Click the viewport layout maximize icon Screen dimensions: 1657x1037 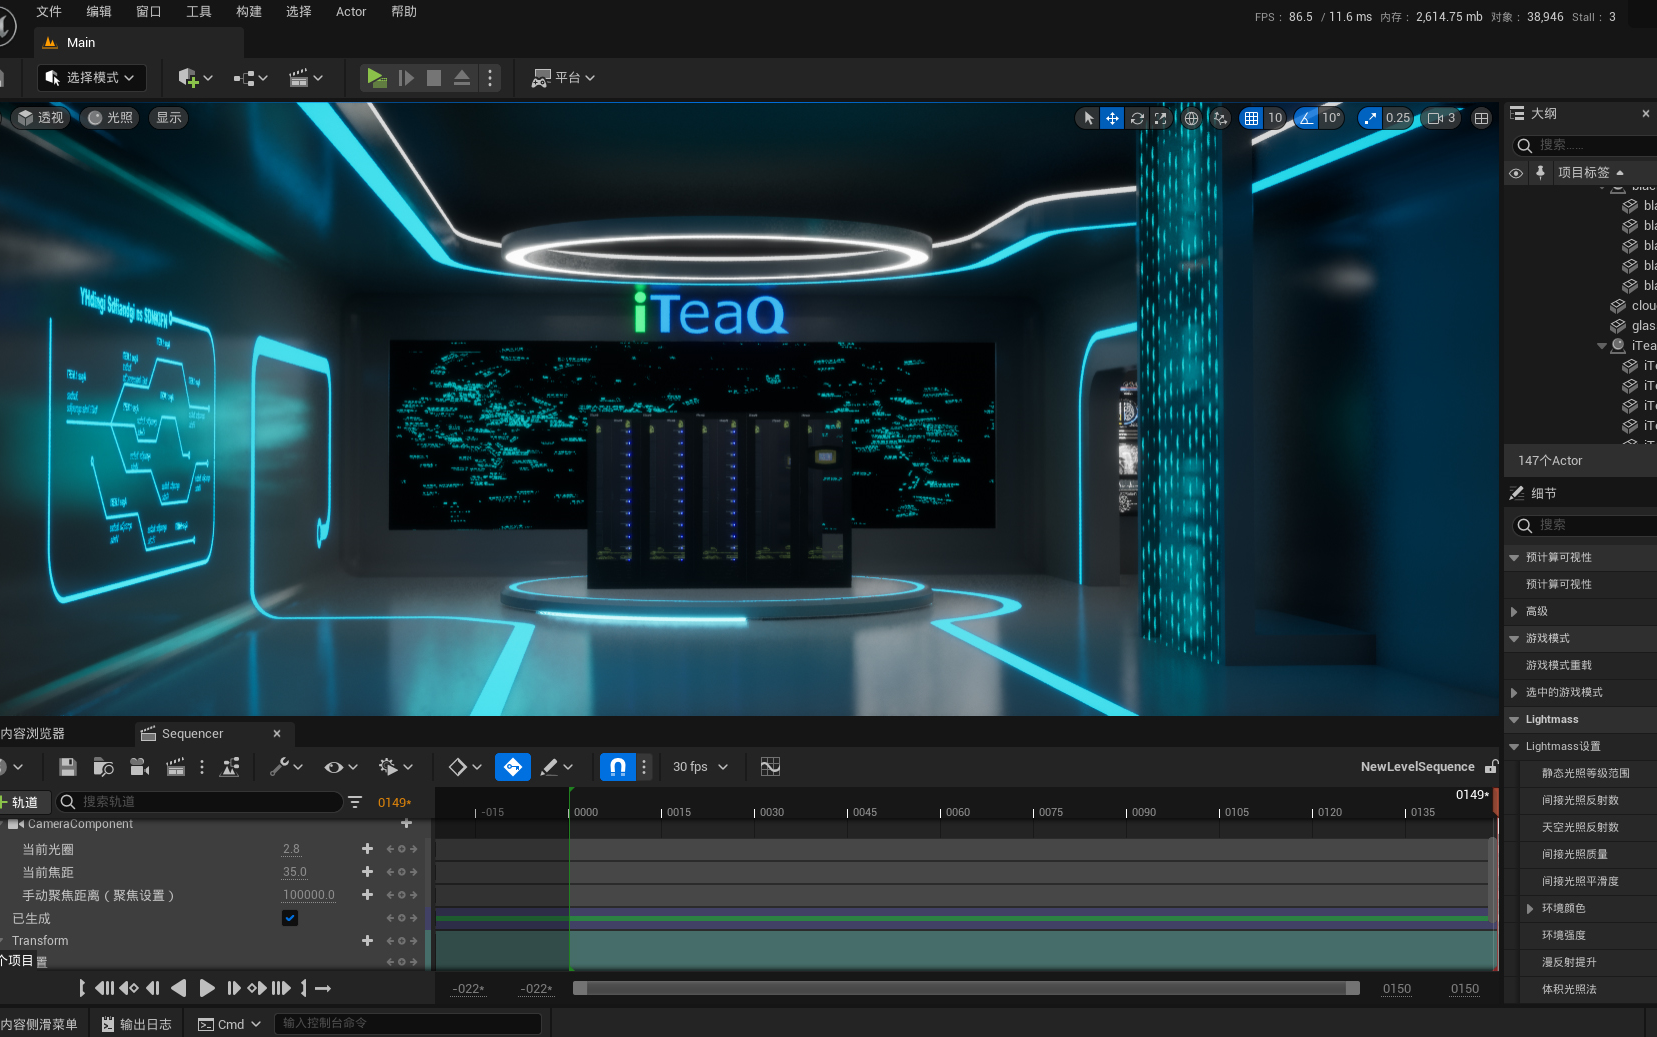coord(1481,118)
